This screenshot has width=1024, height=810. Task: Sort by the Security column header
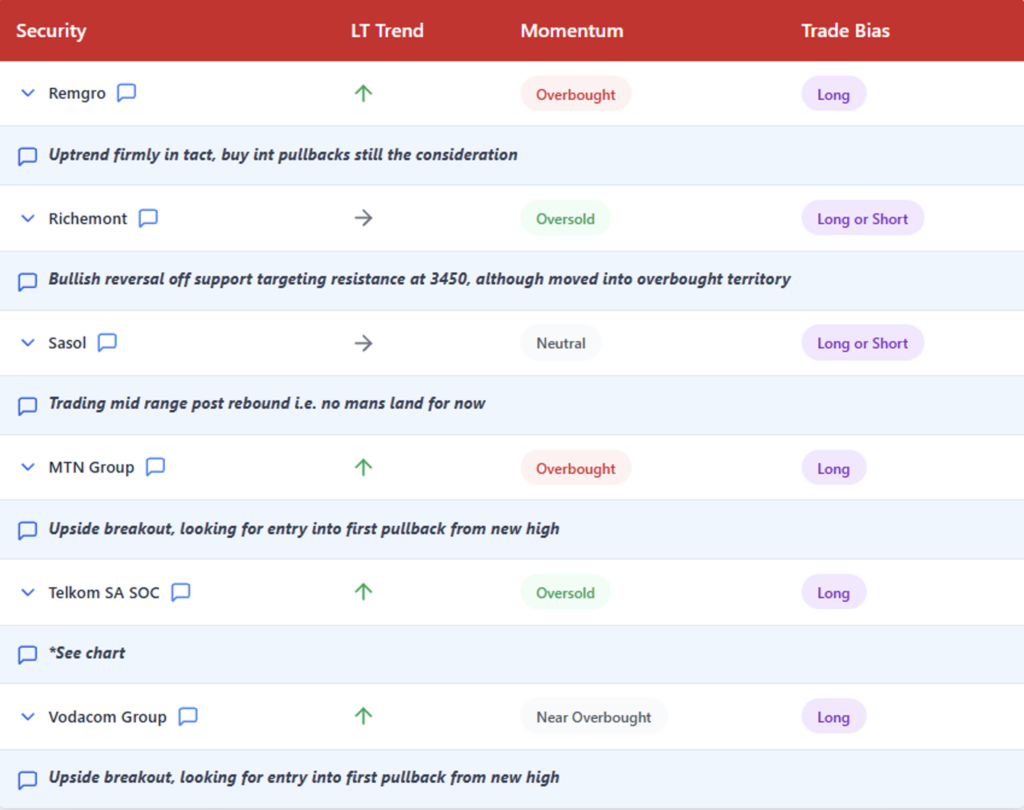51,31
